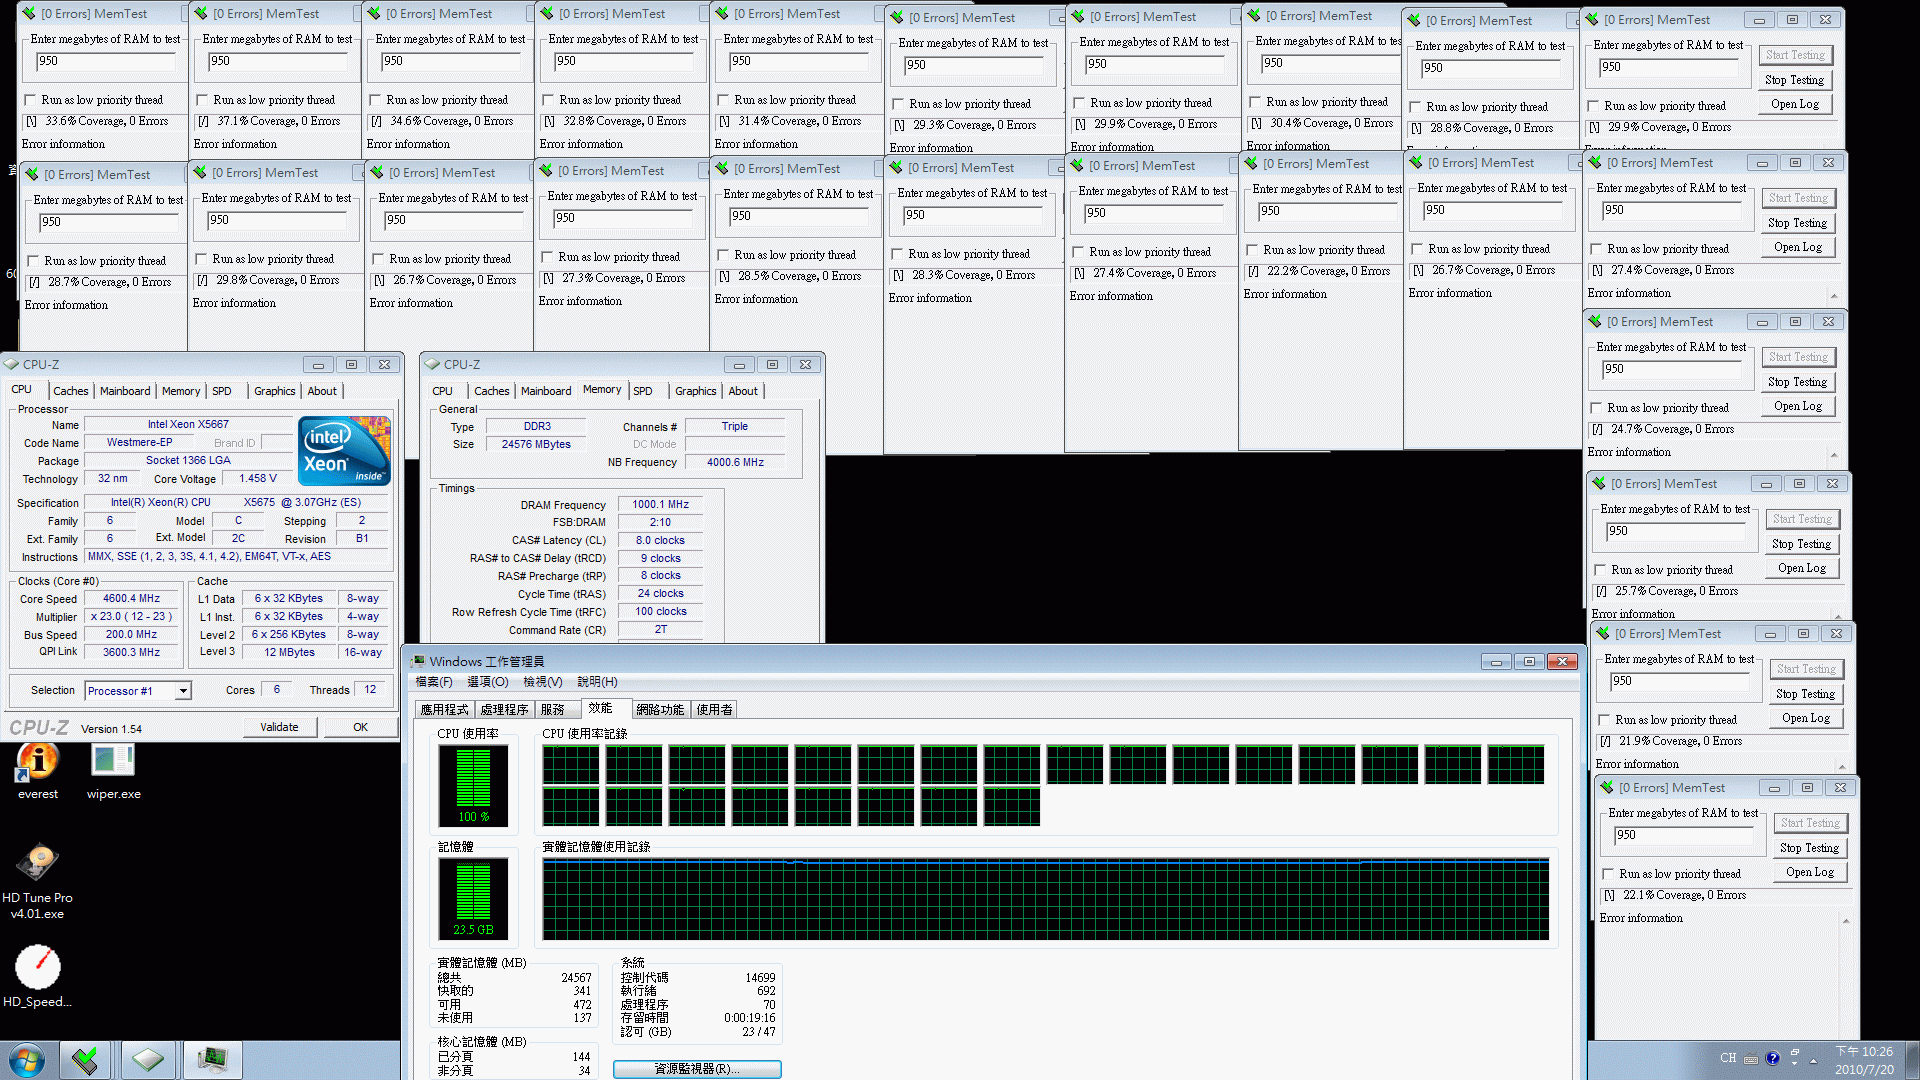Click the keyboard IME icon in tray
1920x1080 pixels.
pos(1751,1059)
